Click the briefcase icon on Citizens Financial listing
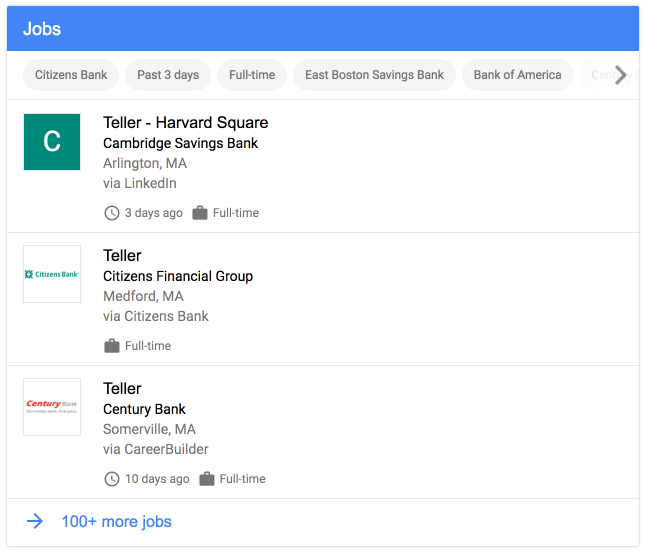This screenshot has height=552, width=645. pos(111,346)
